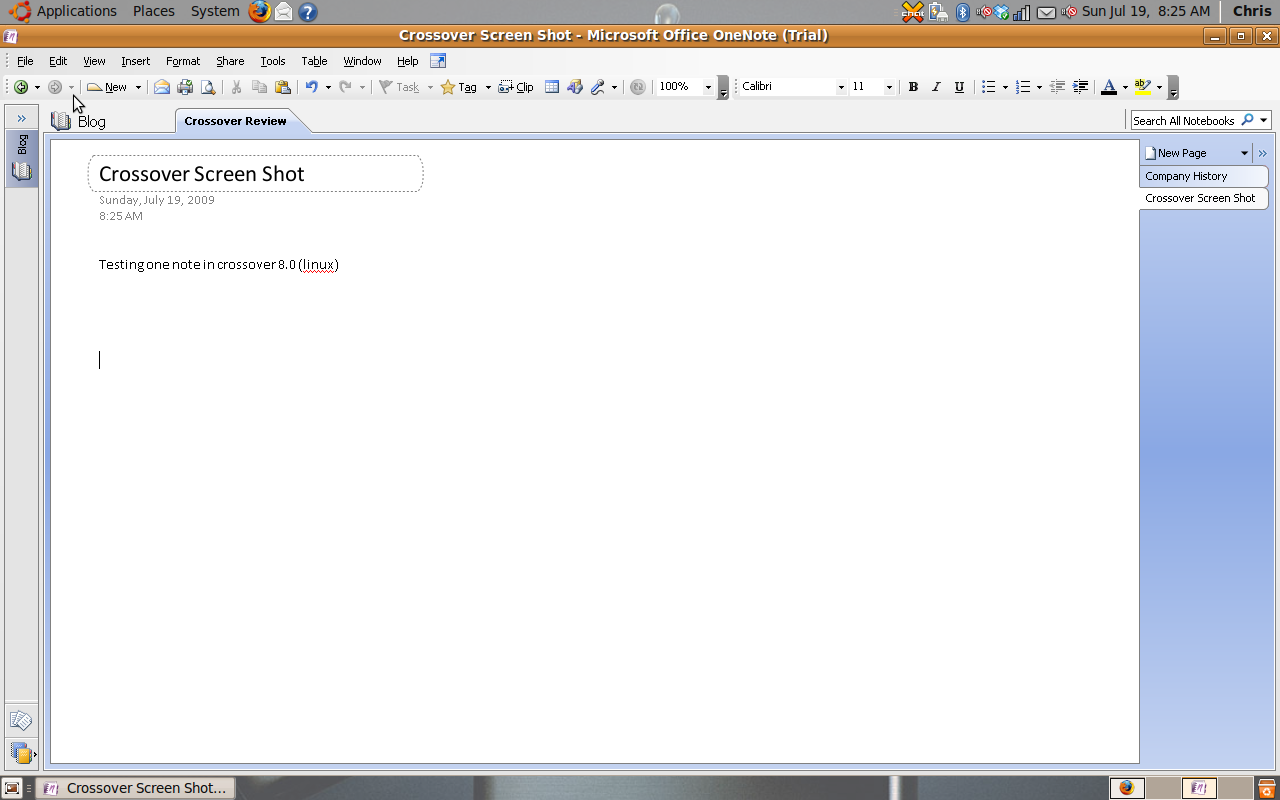Screen dimensions: 1280x800
Task: Open the font color dropdown arrow
Action: point(1125,87)
